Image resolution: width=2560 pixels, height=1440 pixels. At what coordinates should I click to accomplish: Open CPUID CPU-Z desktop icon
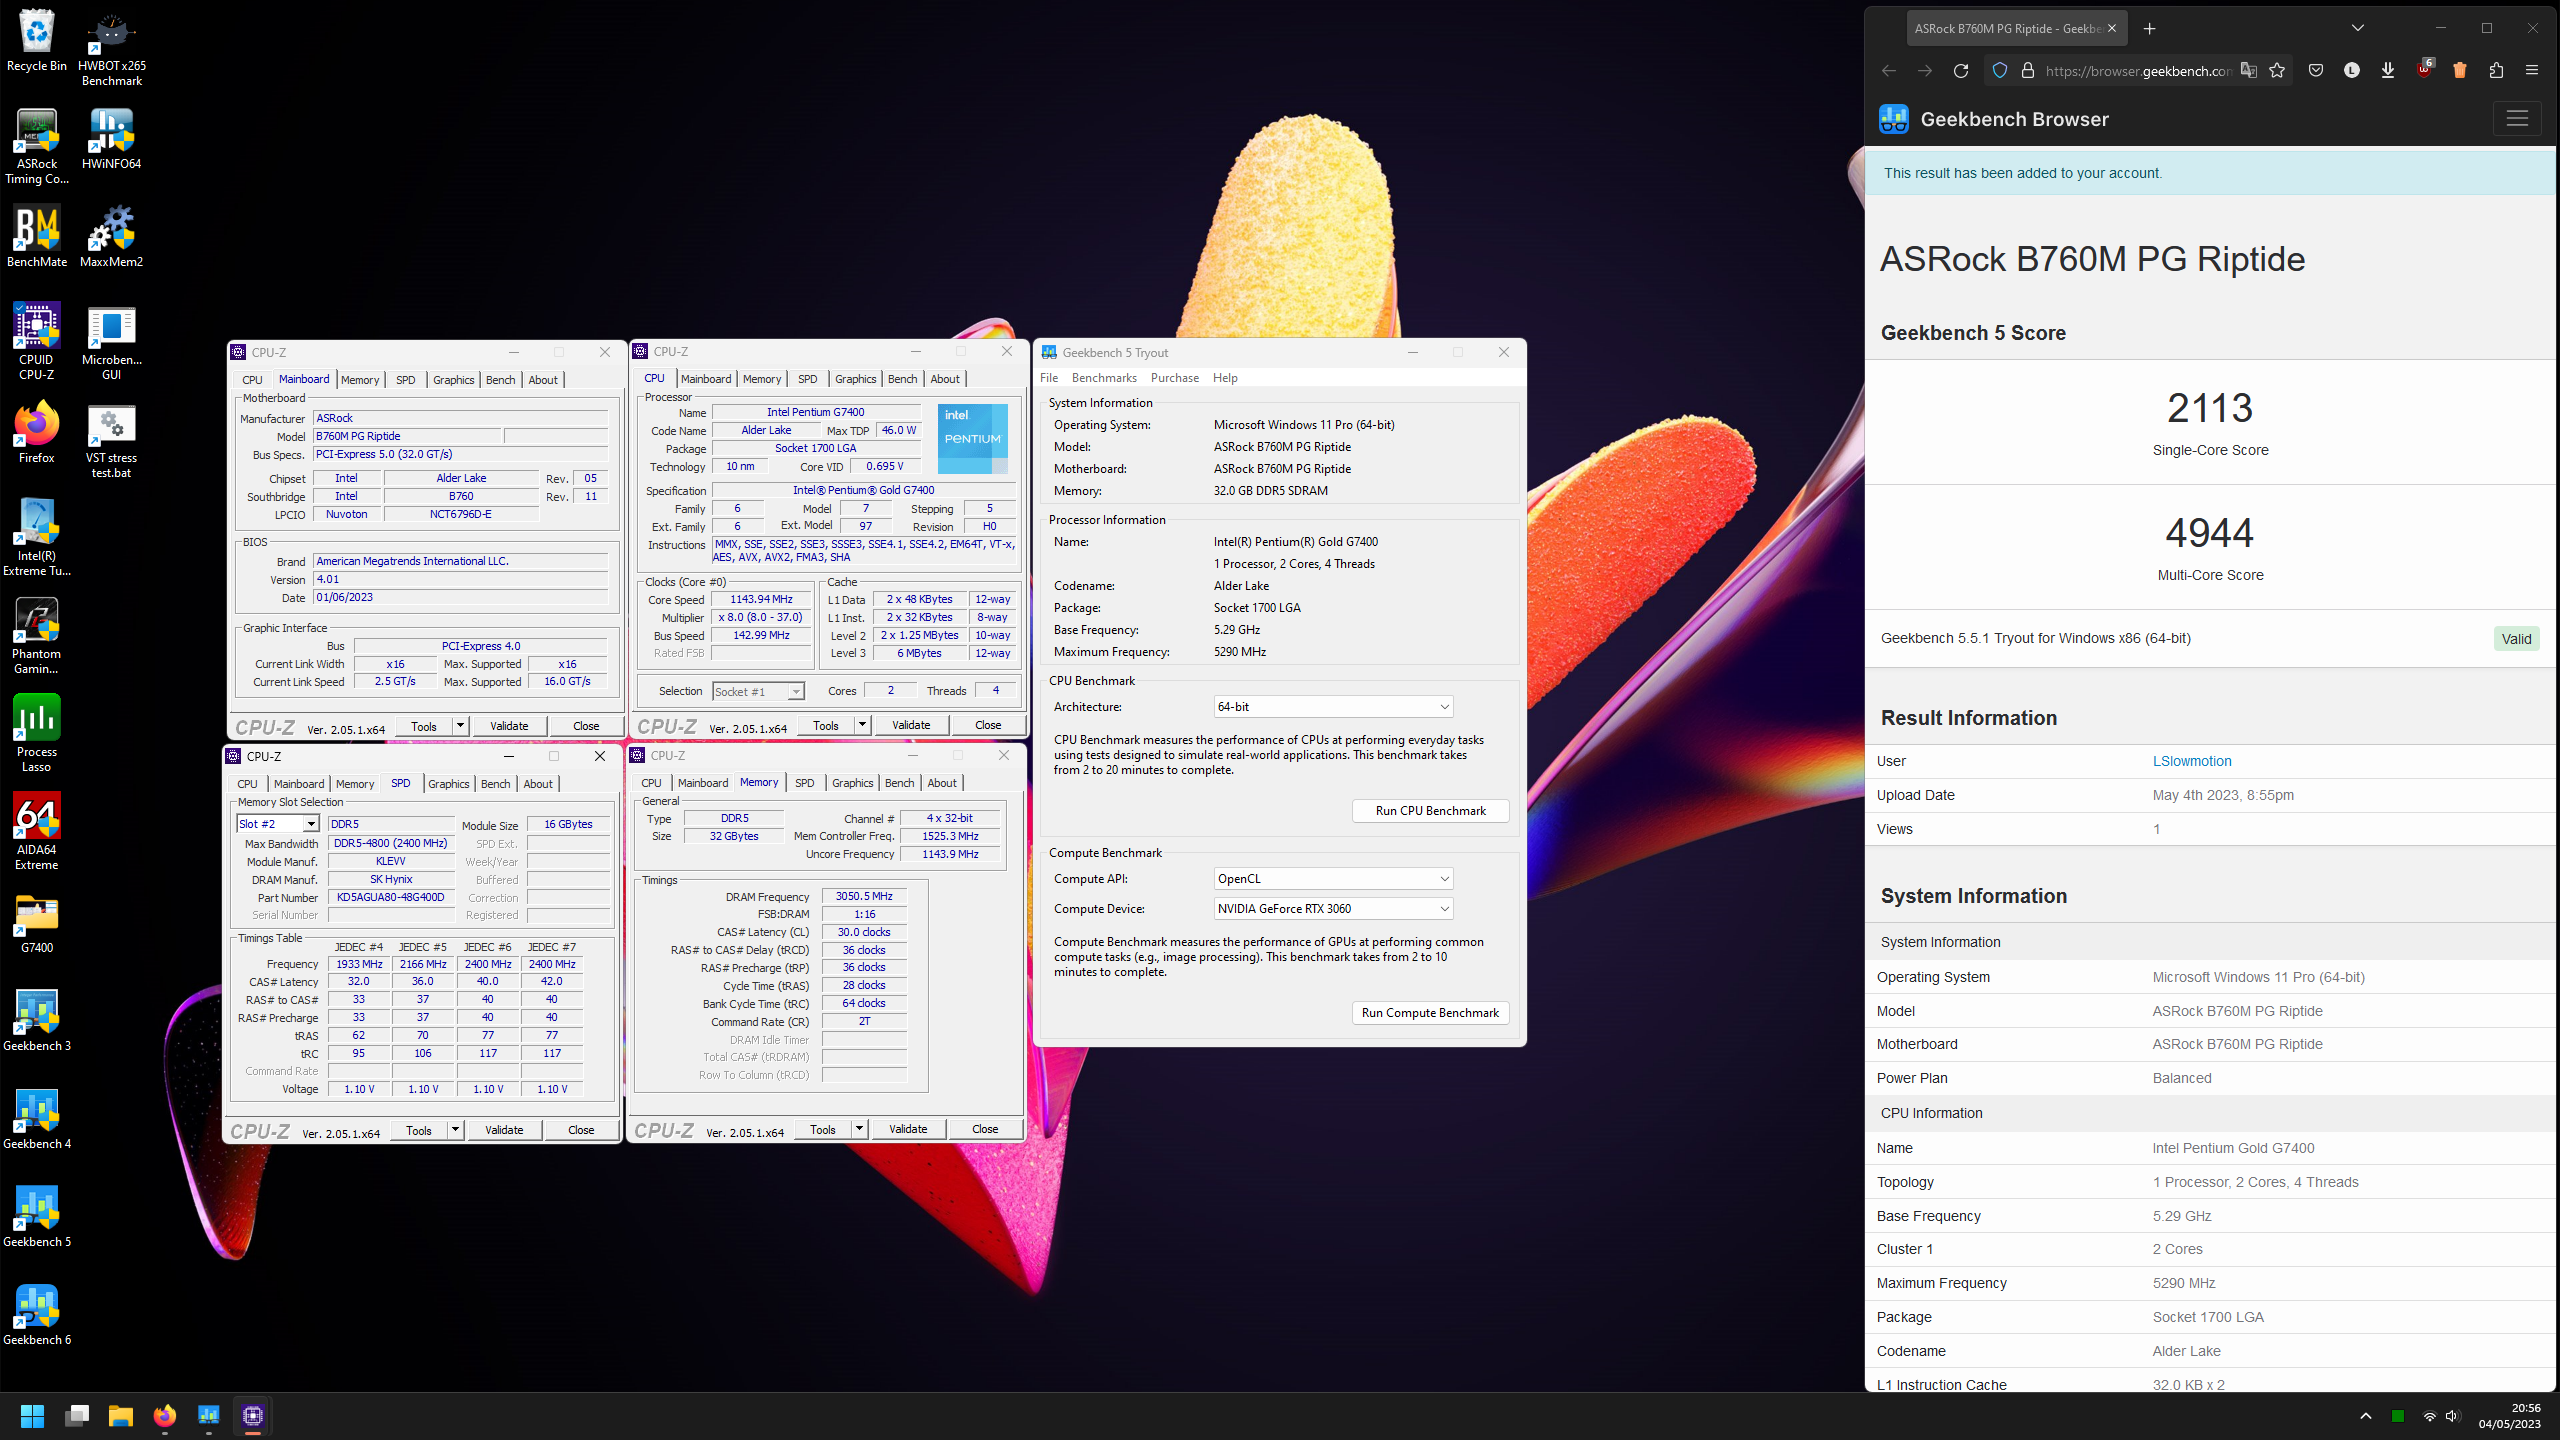[37, 342]
